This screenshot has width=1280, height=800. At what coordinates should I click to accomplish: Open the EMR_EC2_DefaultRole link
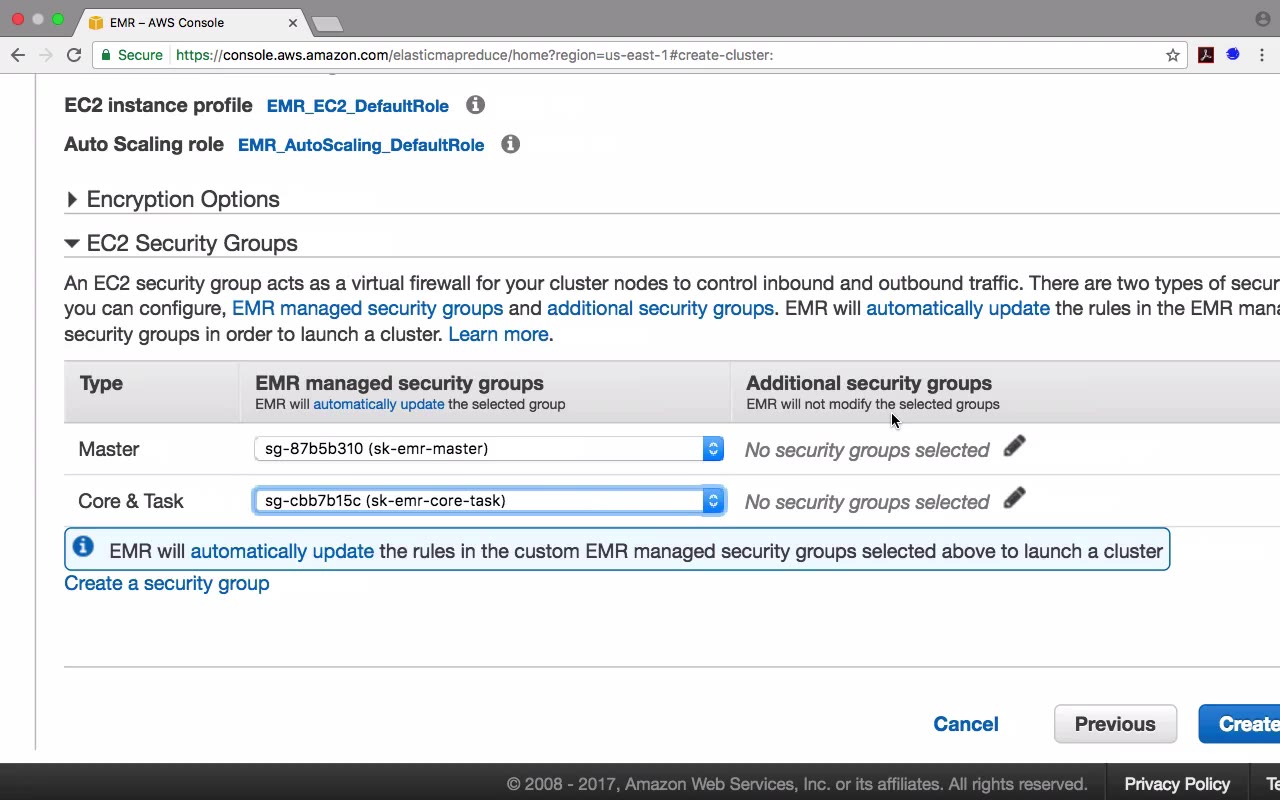[x=357, y=106]
